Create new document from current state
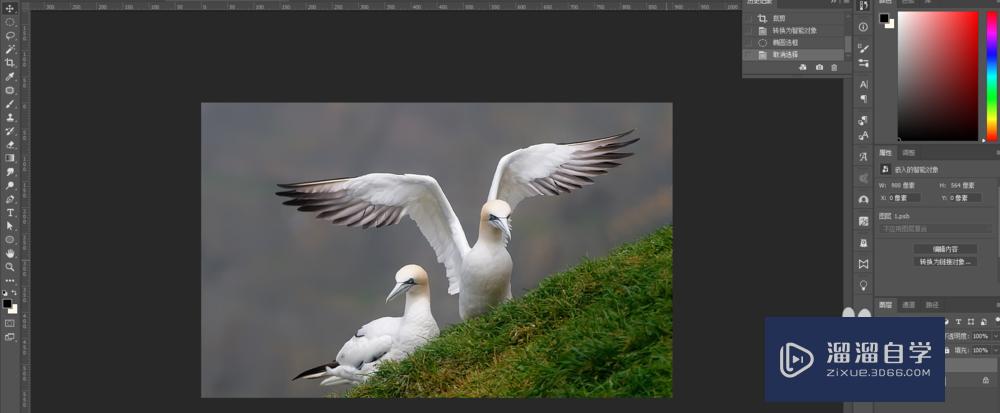The width and height of the screenshot is (1000, 413). tap(803, 68)
